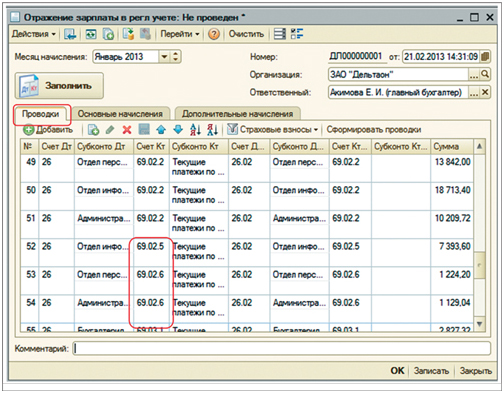Open the Страховые взносы dropdown
Image resolution: width=504 pixels, height=393 pixels.
coord(273,130)
